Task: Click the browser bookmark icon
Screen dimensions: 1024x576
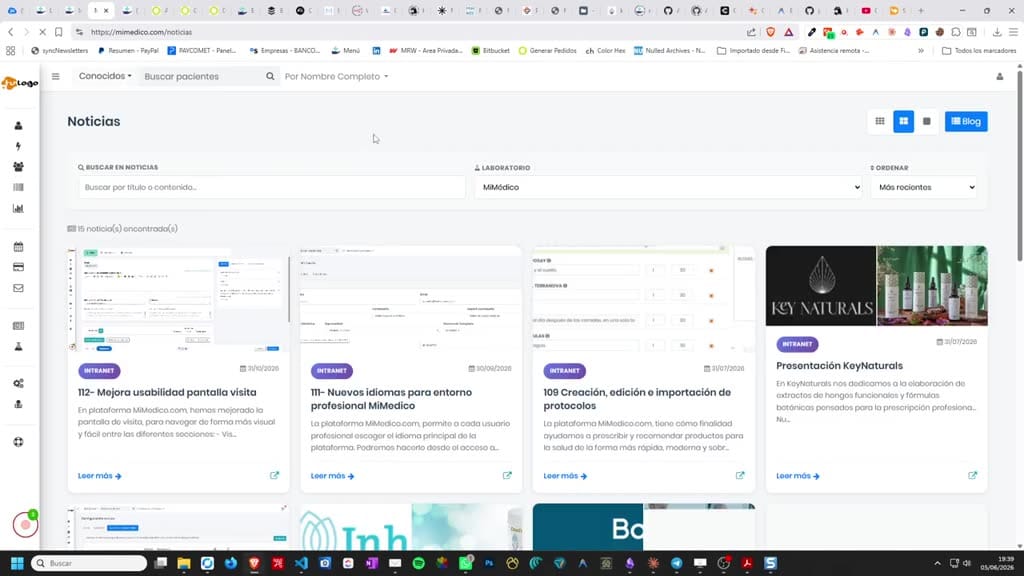Action: pos(59,32)
